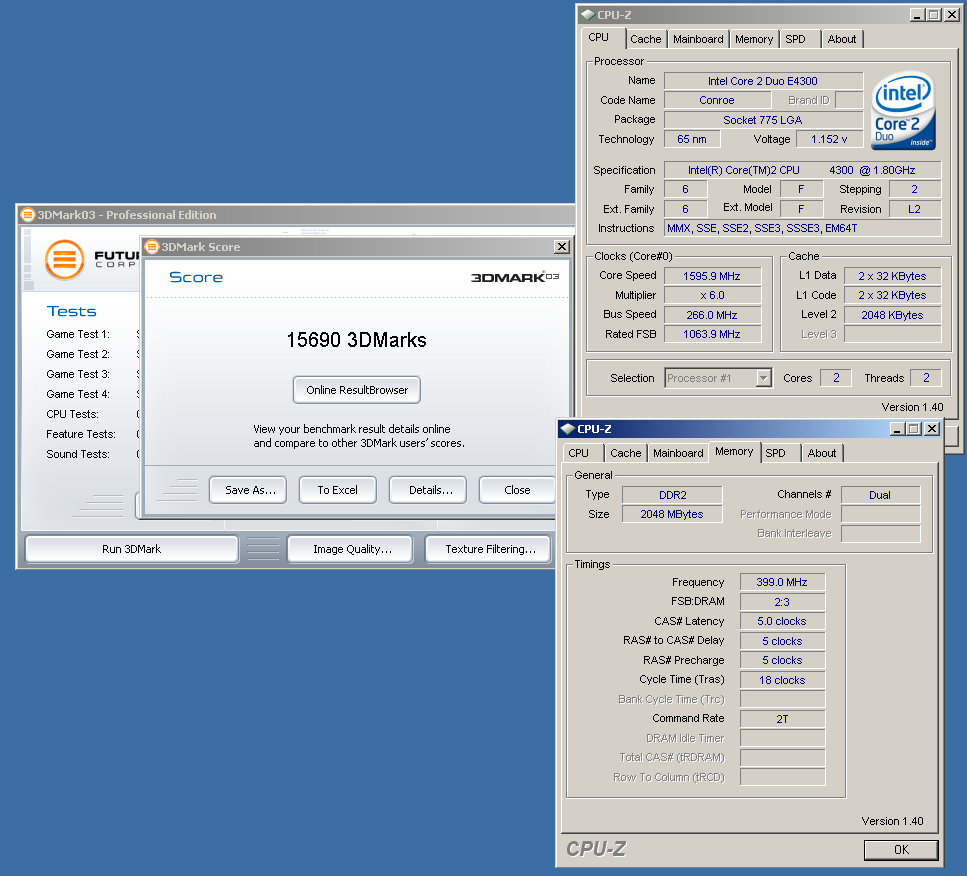Image resolution: width=967 pixels, height=876 pixels.
Task: Click the CAS# Latency value '5.0 clocks'
Action: [x=782, y=621]
